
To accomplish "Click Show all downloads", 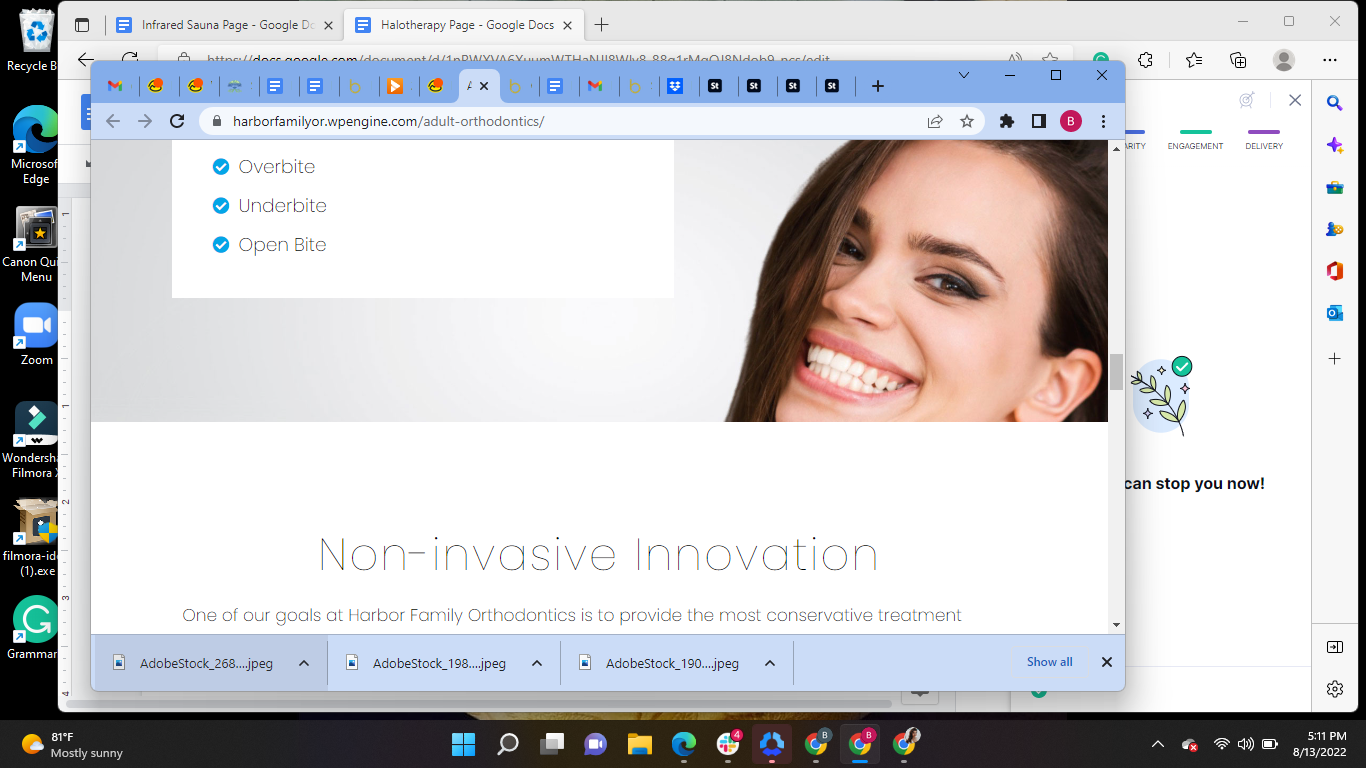I will pyautogui.click(x=1049, y=662).
